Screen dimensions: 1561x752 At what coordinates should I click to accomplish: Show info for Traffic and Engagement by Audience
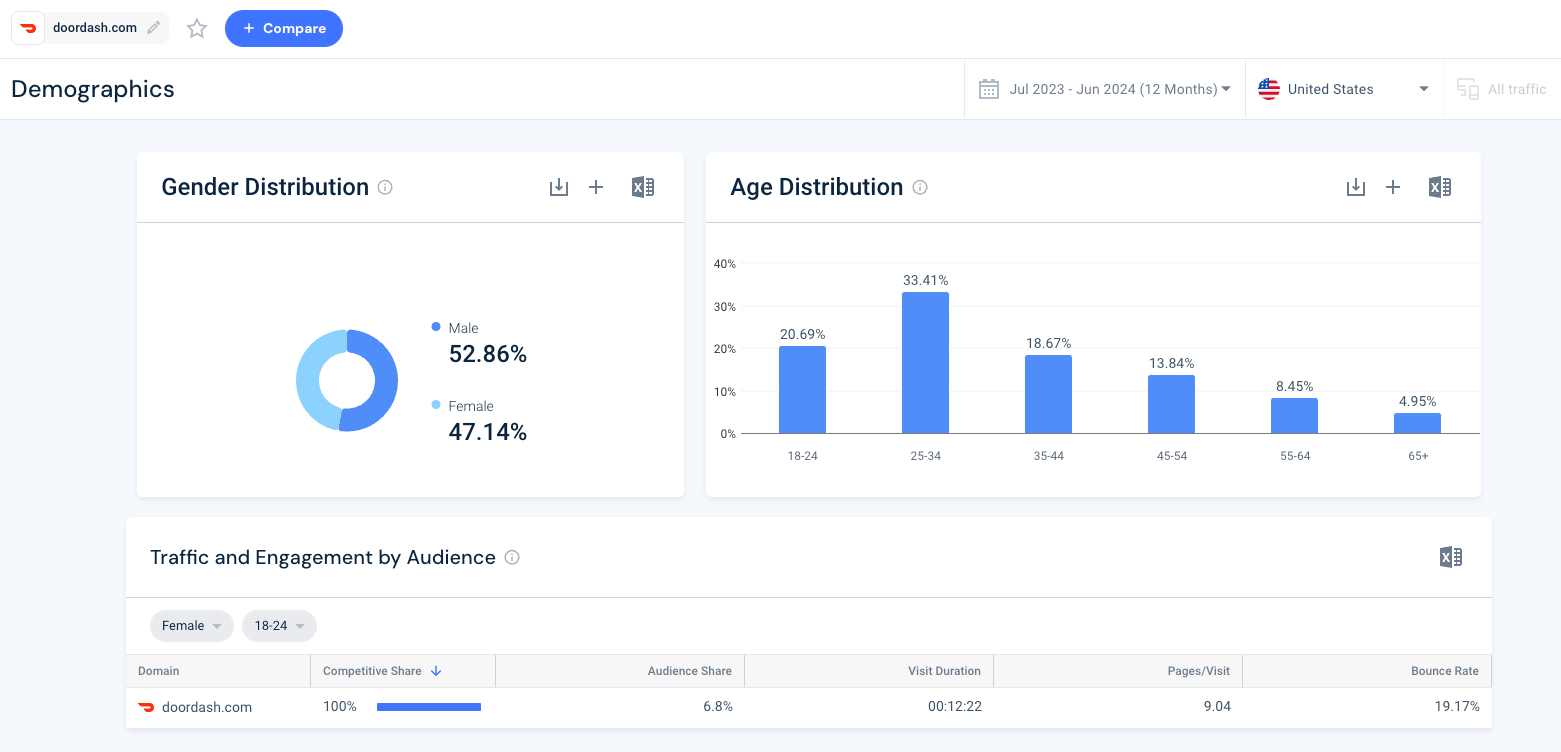512,557
